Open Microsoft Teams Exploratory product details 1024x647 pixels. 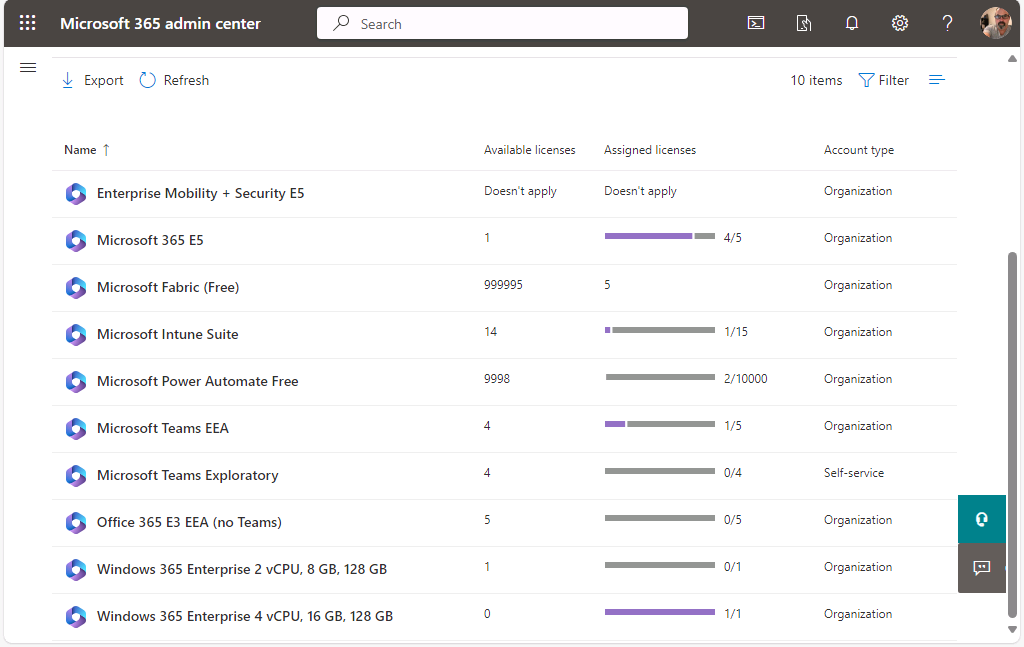(187, 475)
